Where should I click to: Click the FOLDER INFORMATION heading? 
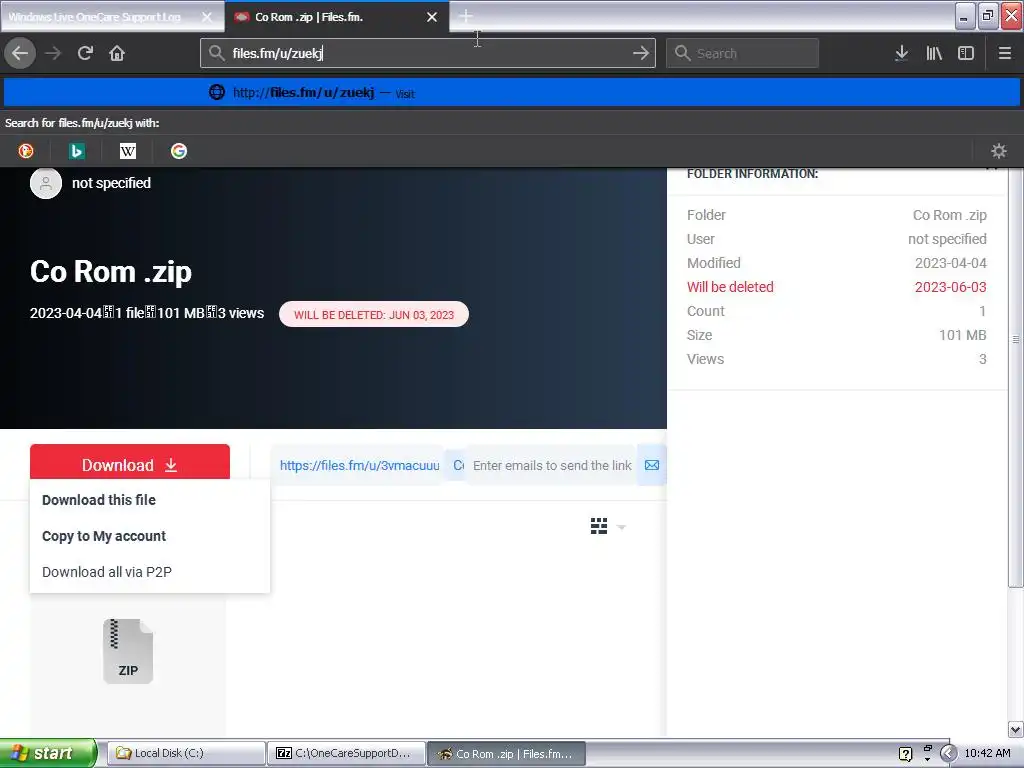(752, 174)
